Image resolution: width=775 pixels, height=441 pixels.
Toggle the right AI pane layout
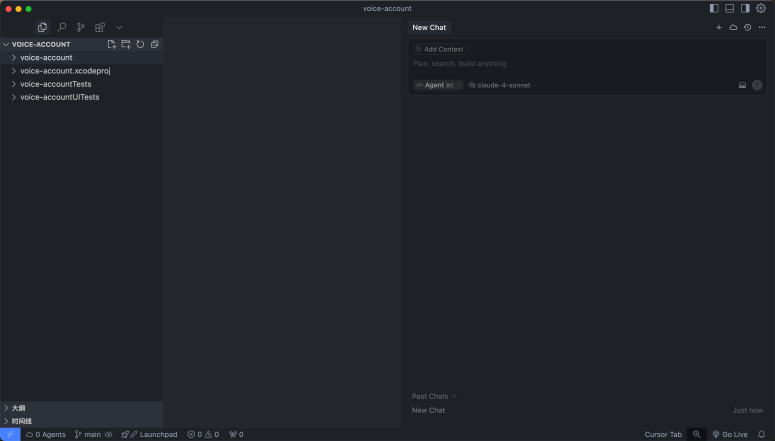(744, 8)
